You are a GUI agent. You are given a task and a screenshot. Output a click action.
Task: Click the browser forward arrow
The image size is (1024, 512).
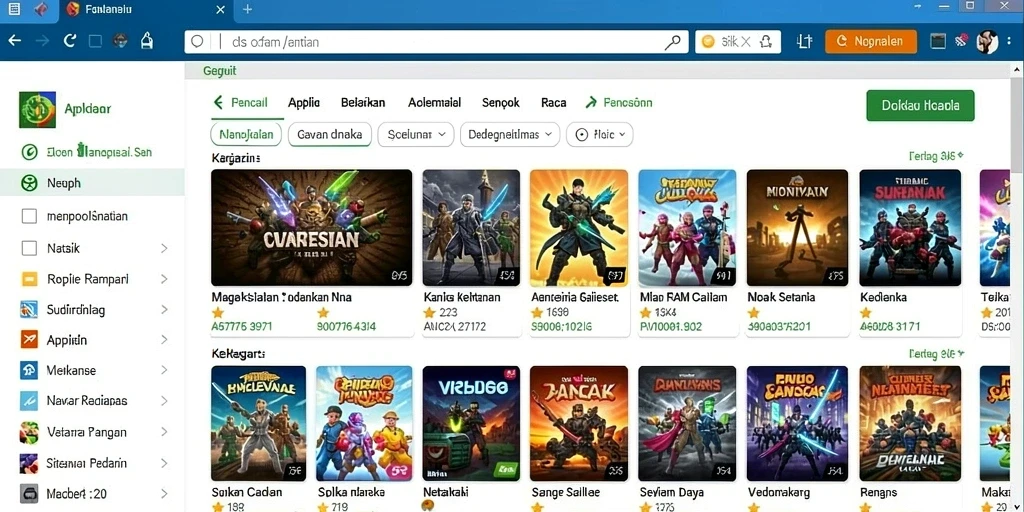point(42,41)
